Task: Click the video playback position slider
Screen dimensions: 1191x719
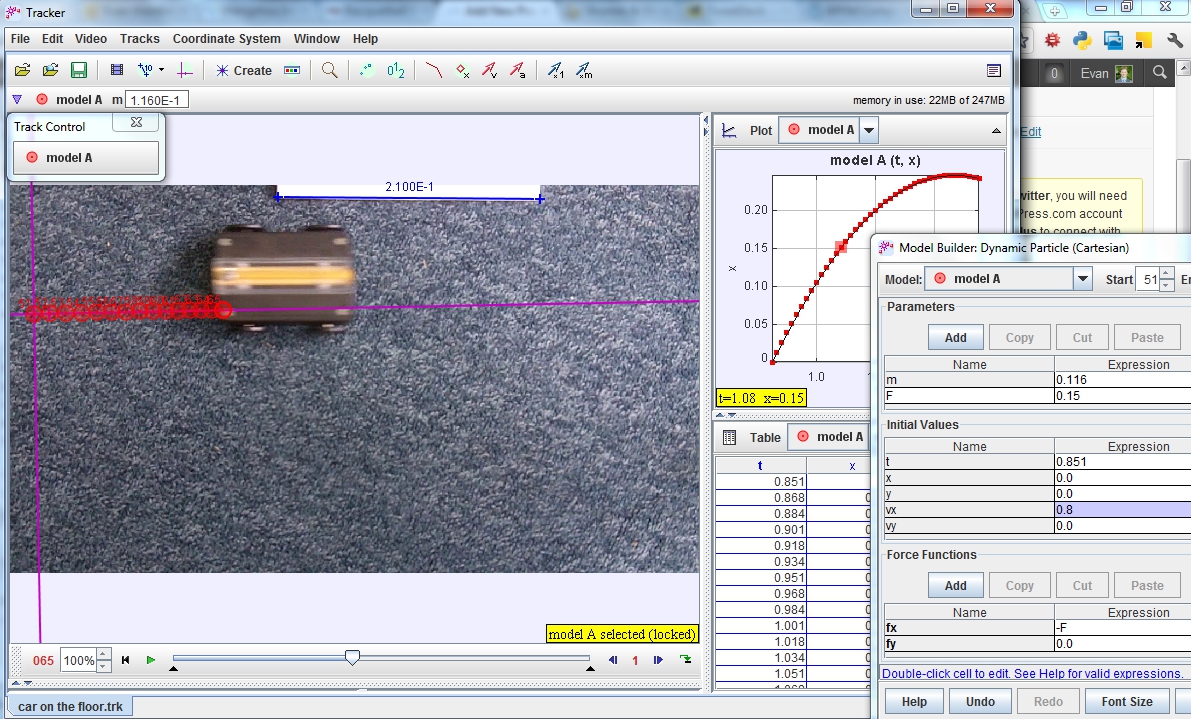Action: coord(352,659)
